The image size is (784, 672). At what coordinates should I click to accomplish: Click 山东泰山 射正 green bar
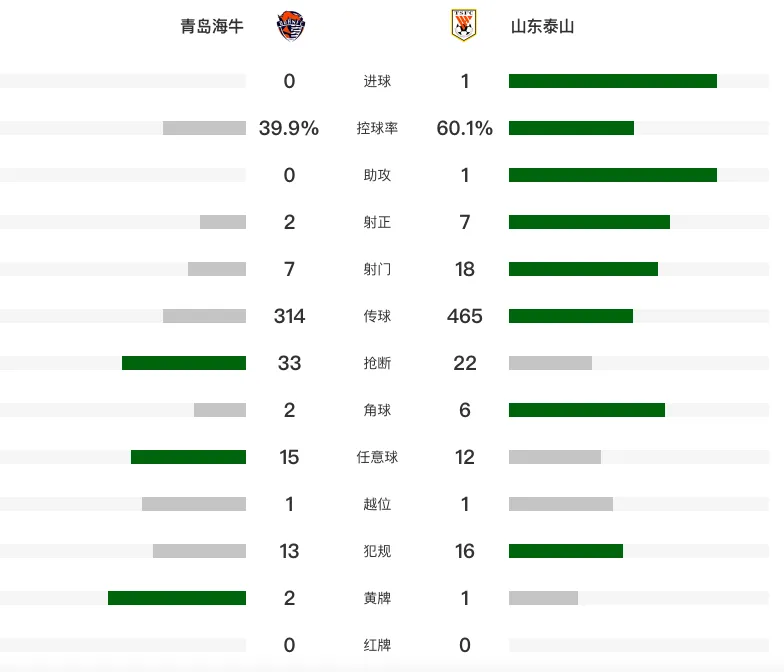(590, 222)
